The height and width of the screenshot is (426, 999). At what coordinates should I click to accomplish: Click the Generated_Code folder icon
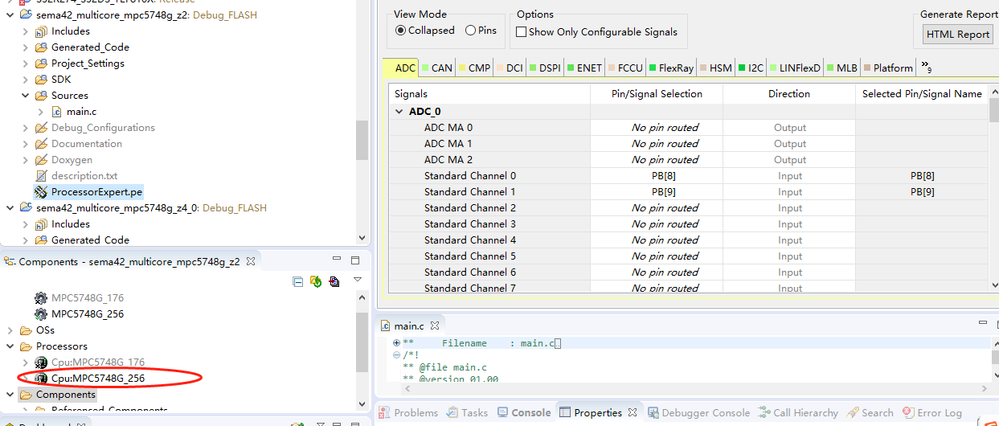tap(41, 47)
